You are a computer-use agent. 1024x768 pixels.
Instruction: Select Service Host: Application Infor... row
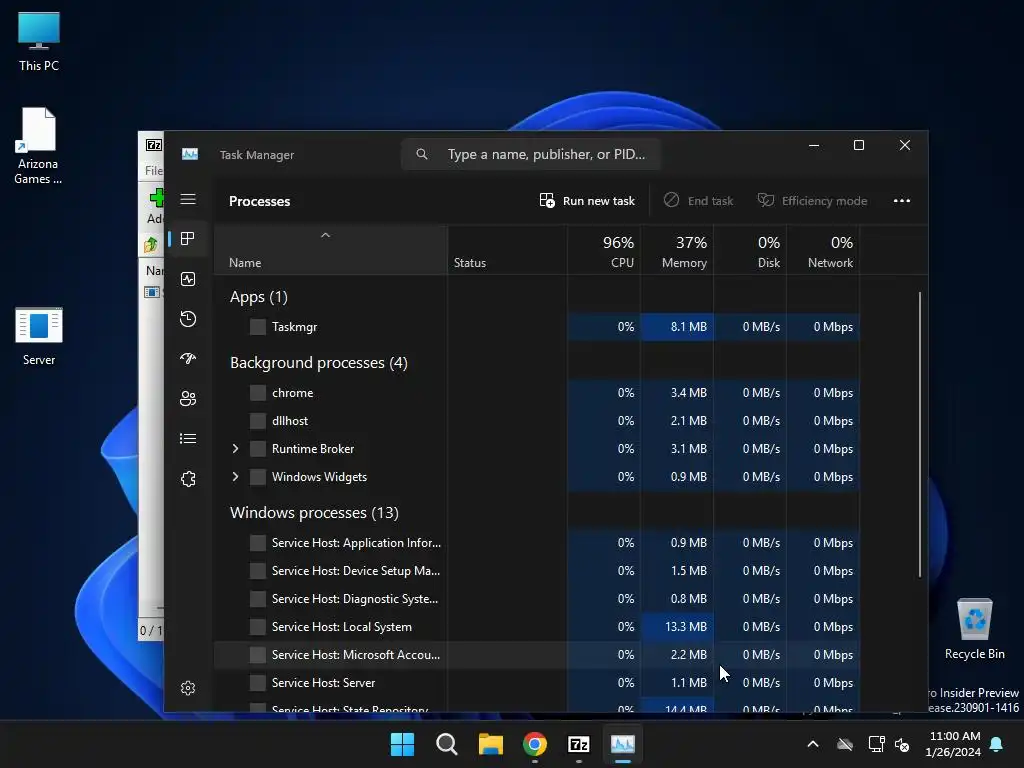coord(537,543)
